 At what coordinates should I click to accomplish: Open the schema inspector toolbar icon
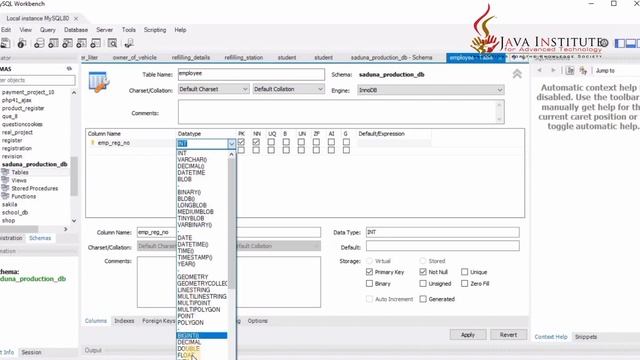coord(22,43)
